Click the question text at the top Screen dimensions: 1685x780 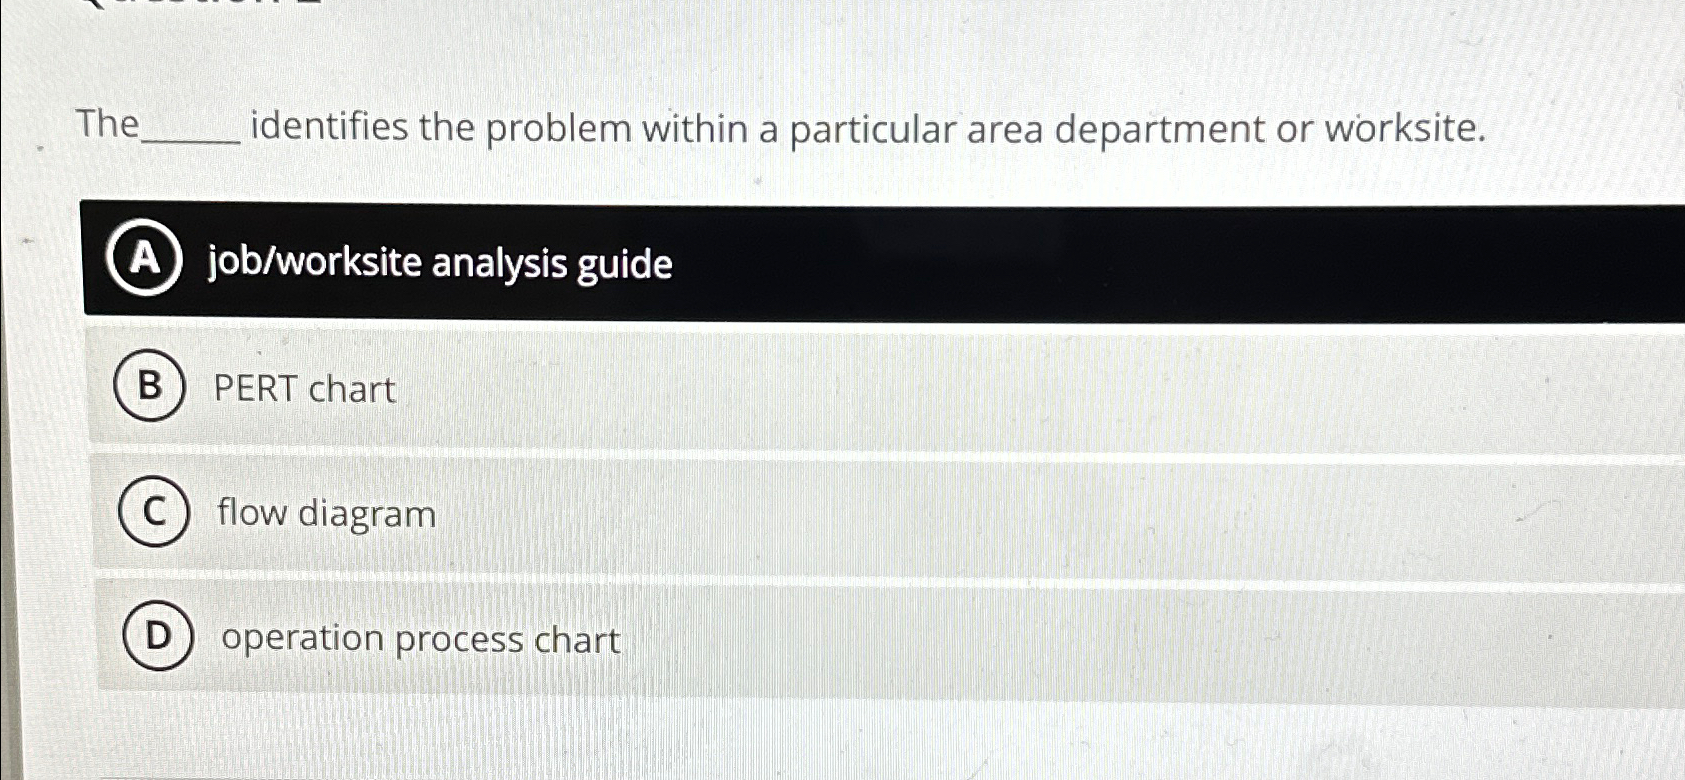point(780,128)
